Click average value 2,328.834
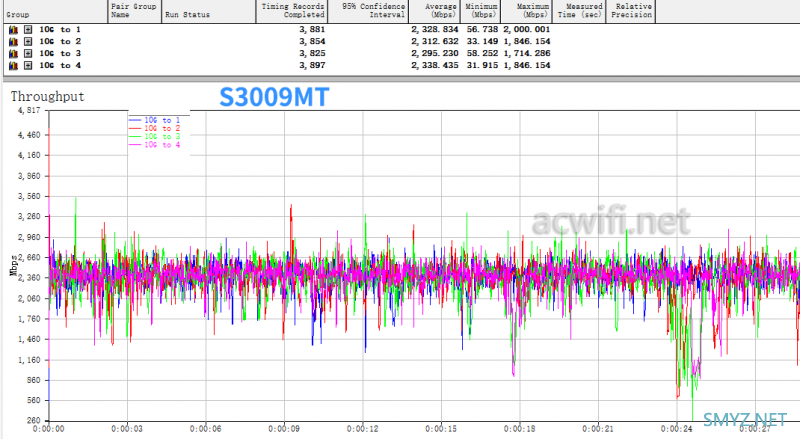Image resolution: width=800 pixels, height=439 pixels. pyautogui.click(x=435, y=30)
